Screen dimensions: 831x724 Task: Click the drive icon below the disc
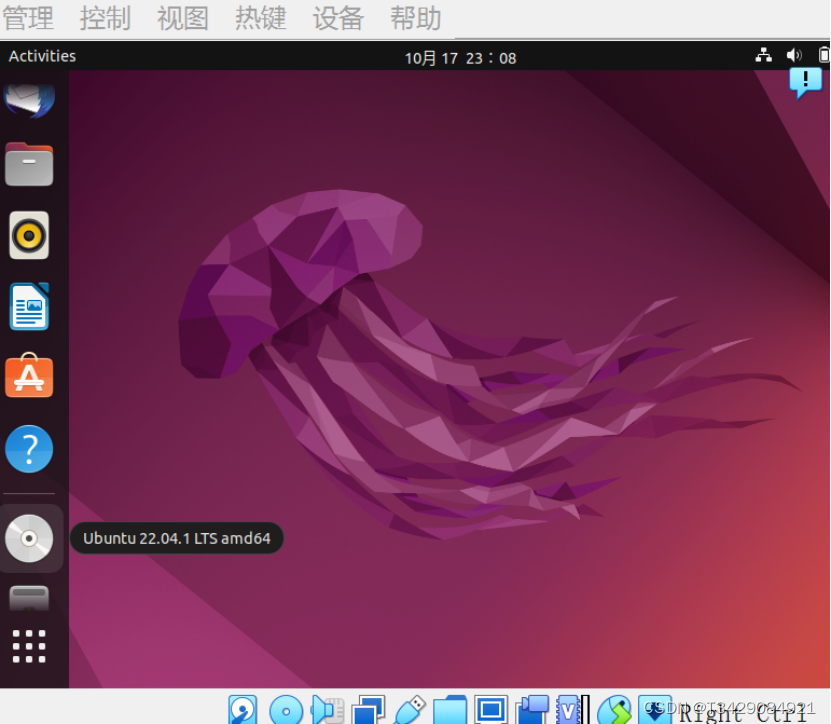(29, 598)
